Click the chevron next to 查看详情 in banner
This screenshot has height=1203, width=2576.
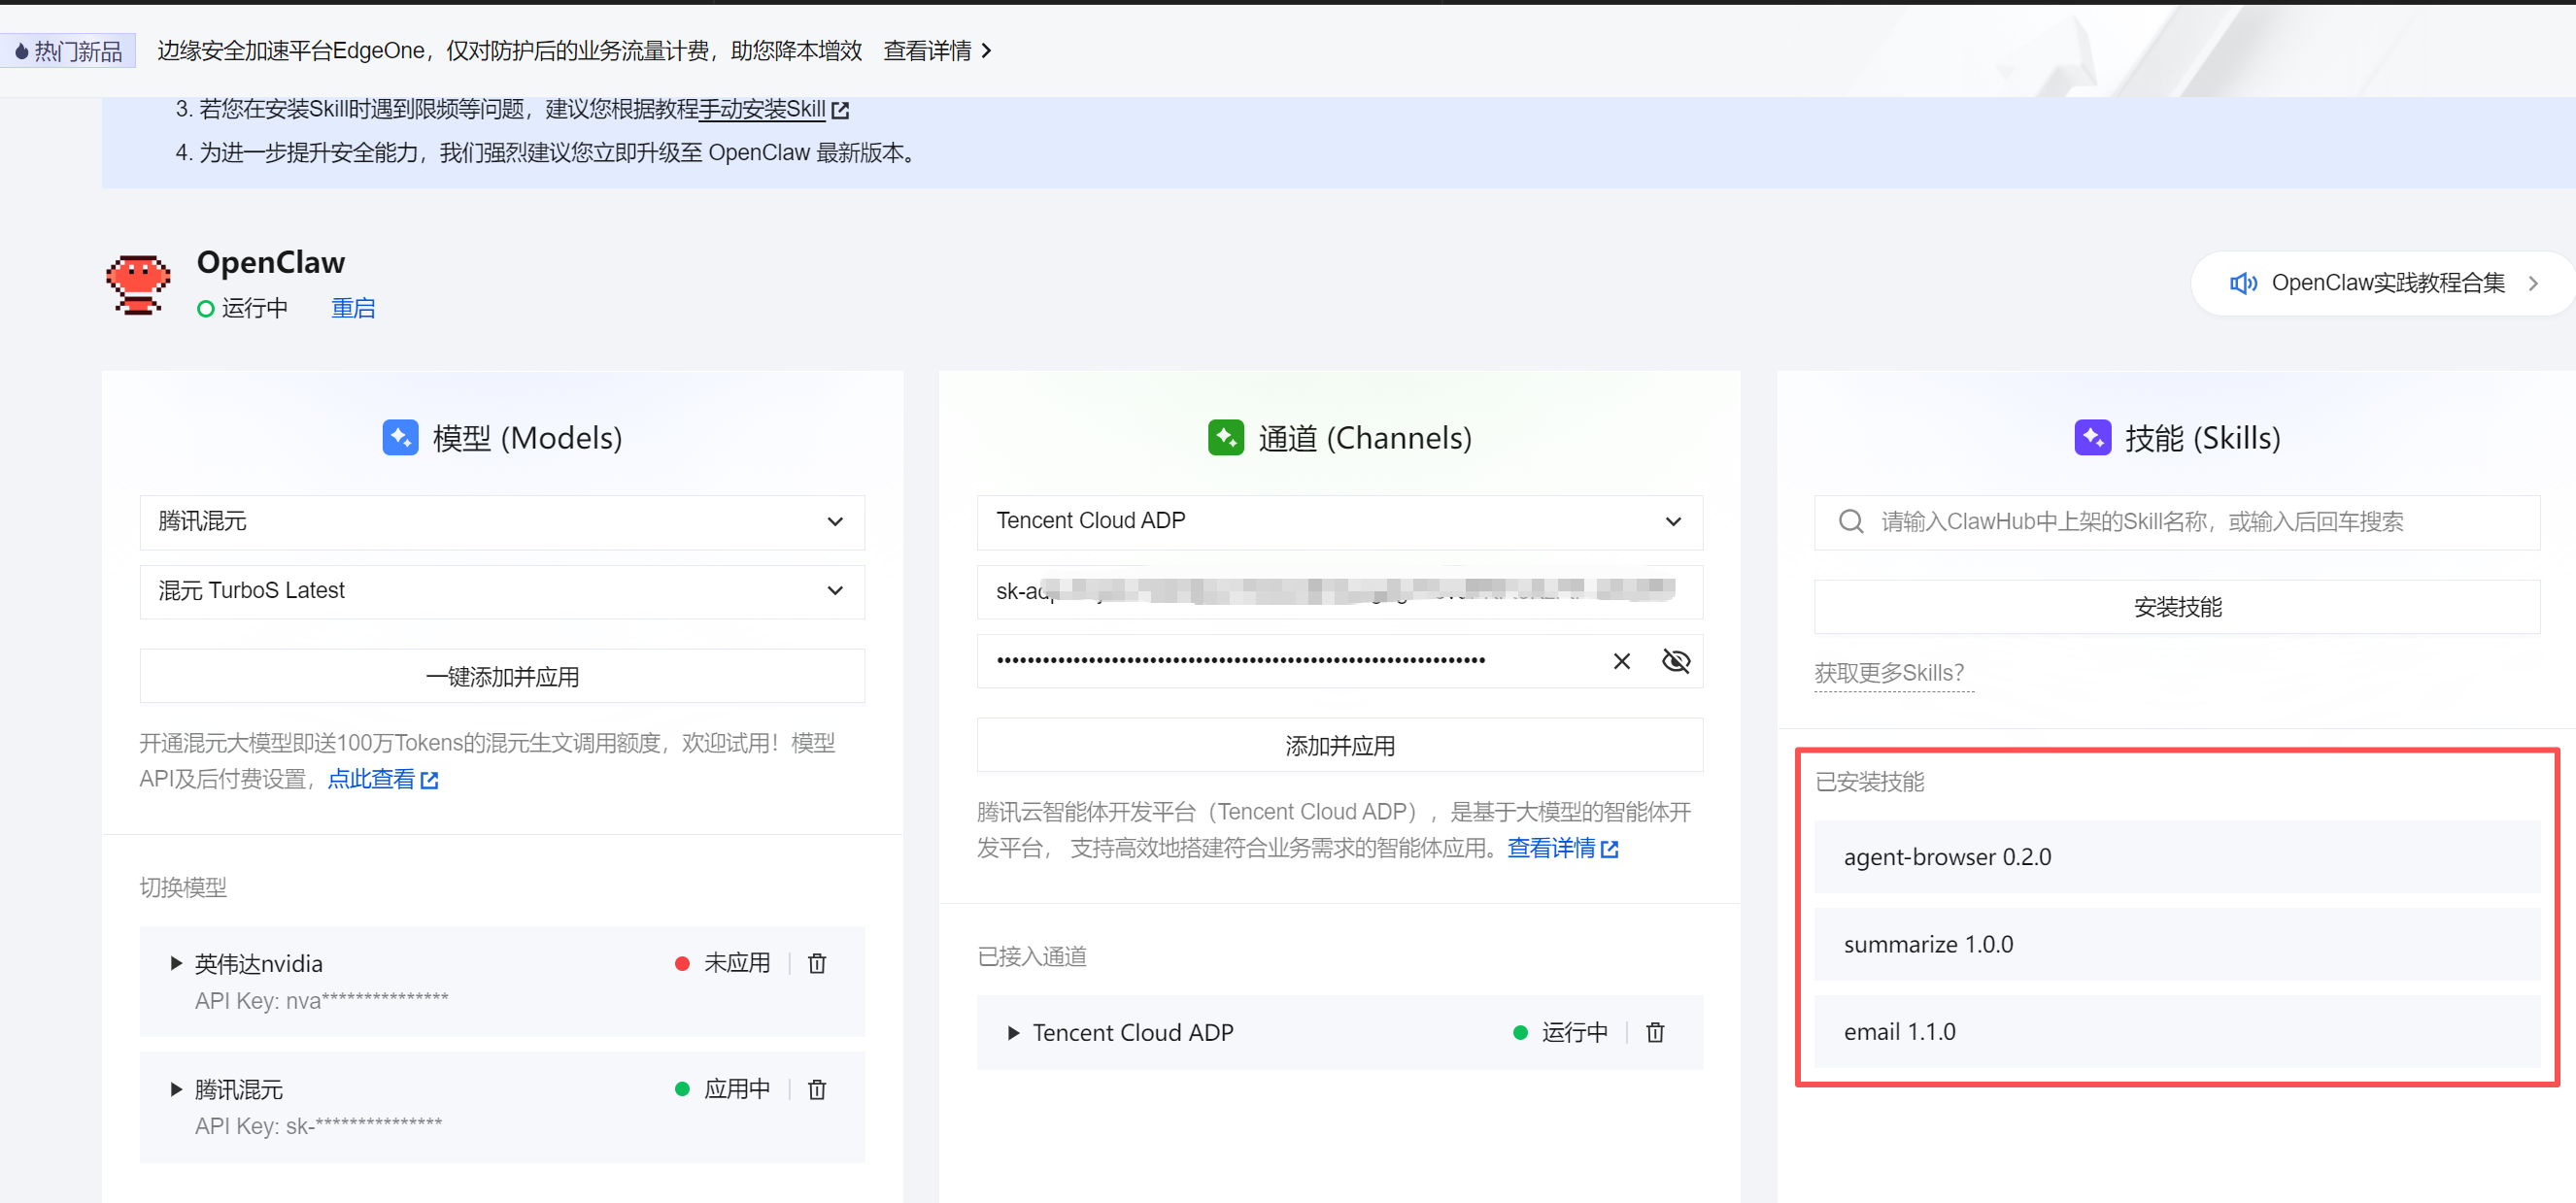987,51
